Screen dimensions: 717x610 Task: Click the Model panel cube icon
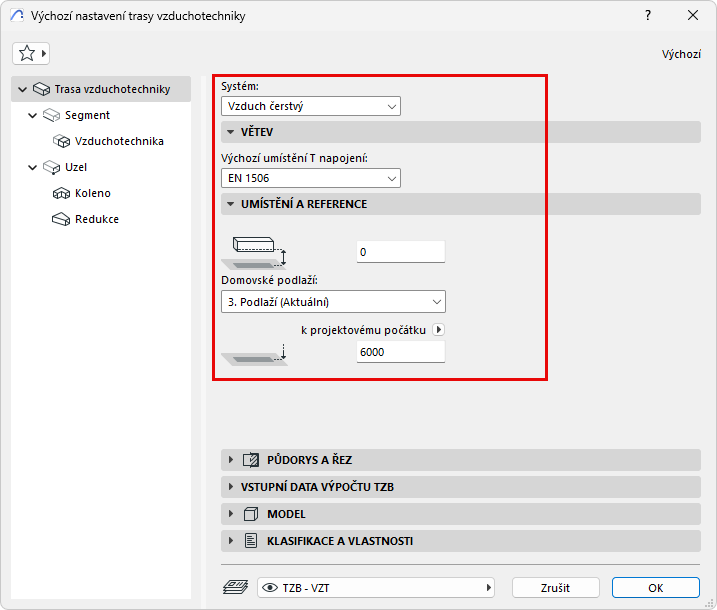(251, 514)
